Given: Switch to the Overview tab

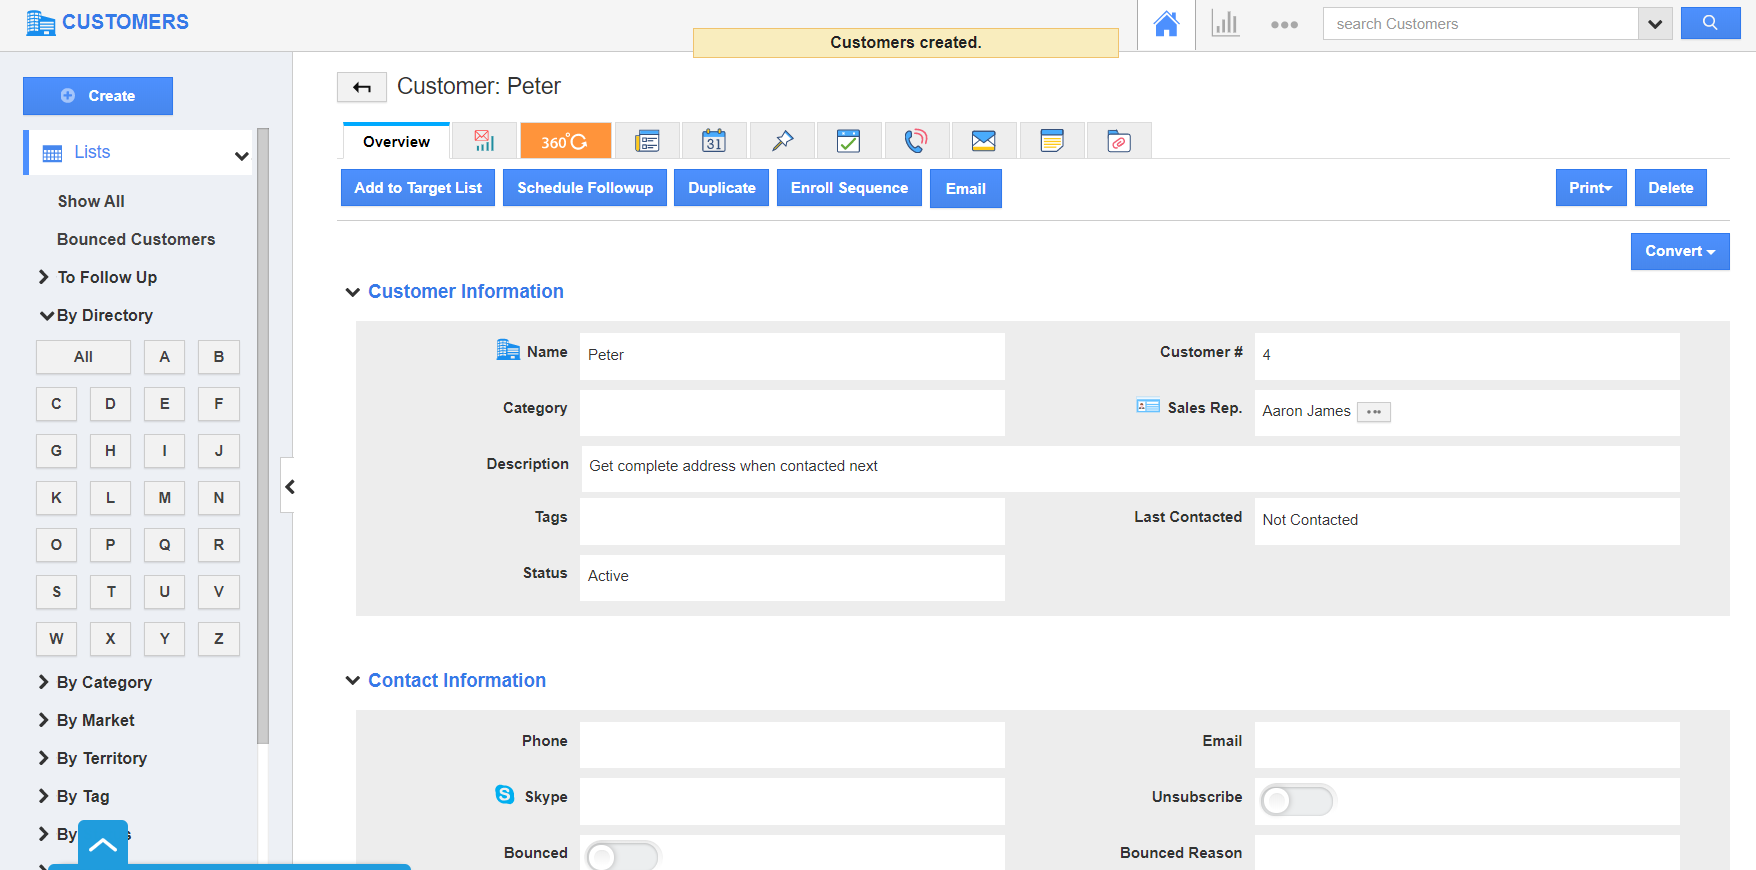Looking at the screenshot, I should (x=396, y=142).
